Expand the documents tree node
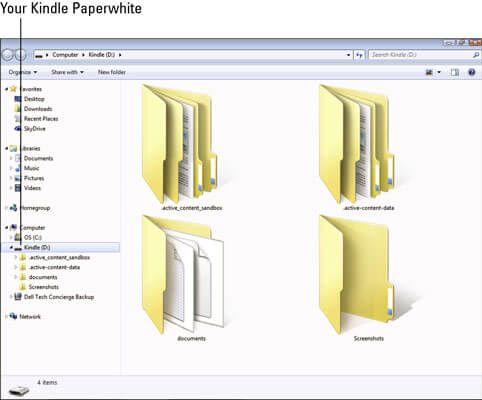This screenshot has height=400, width=482. coord(16,277)
